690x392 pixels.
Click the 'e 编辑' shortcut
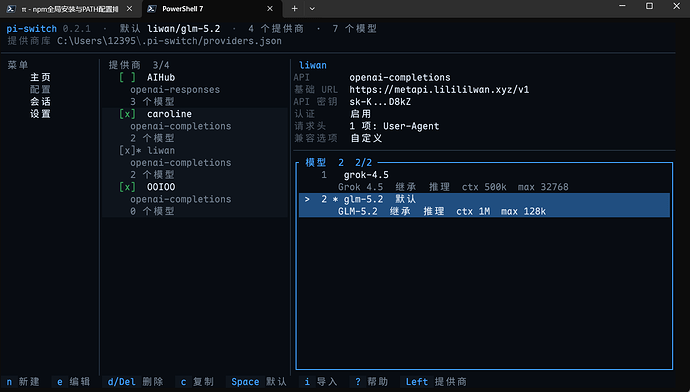(x=73, y=381)
